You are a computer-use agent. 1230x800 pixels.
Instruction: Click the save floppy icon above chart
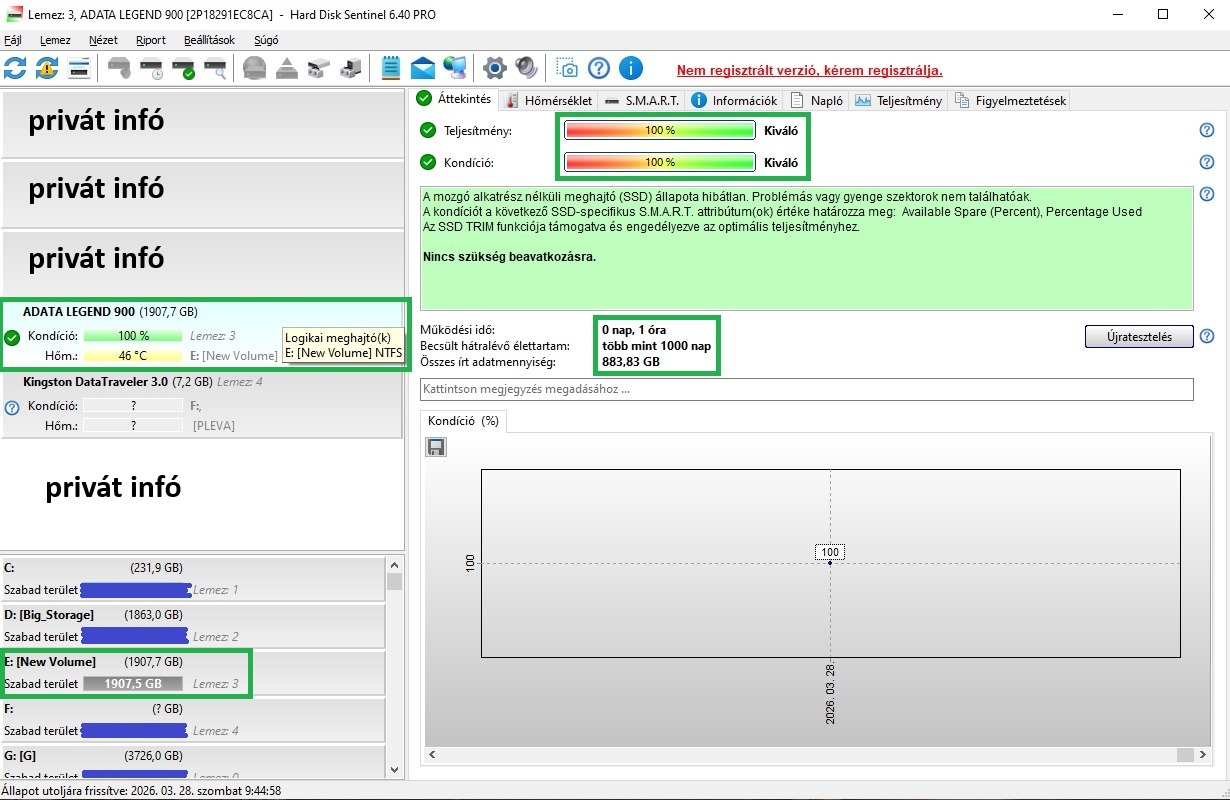436,447
